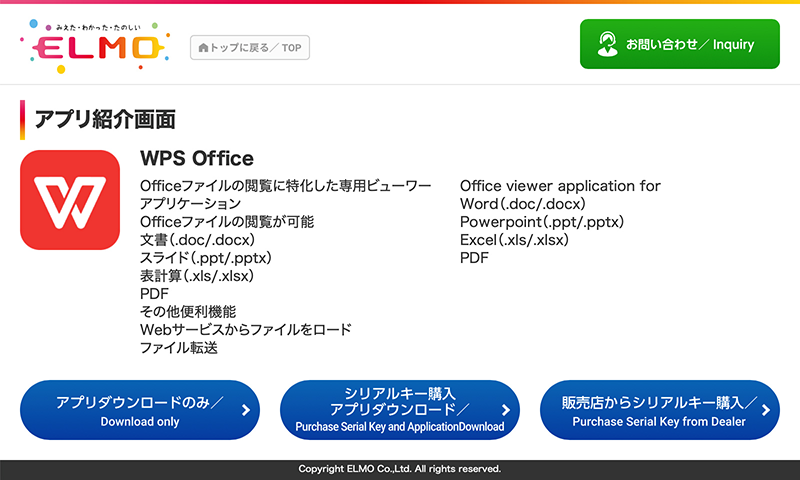Click the gradient accent bar beside アプリ紹介画面
This screenshot has width=800, height=480.
coord(22,120)
